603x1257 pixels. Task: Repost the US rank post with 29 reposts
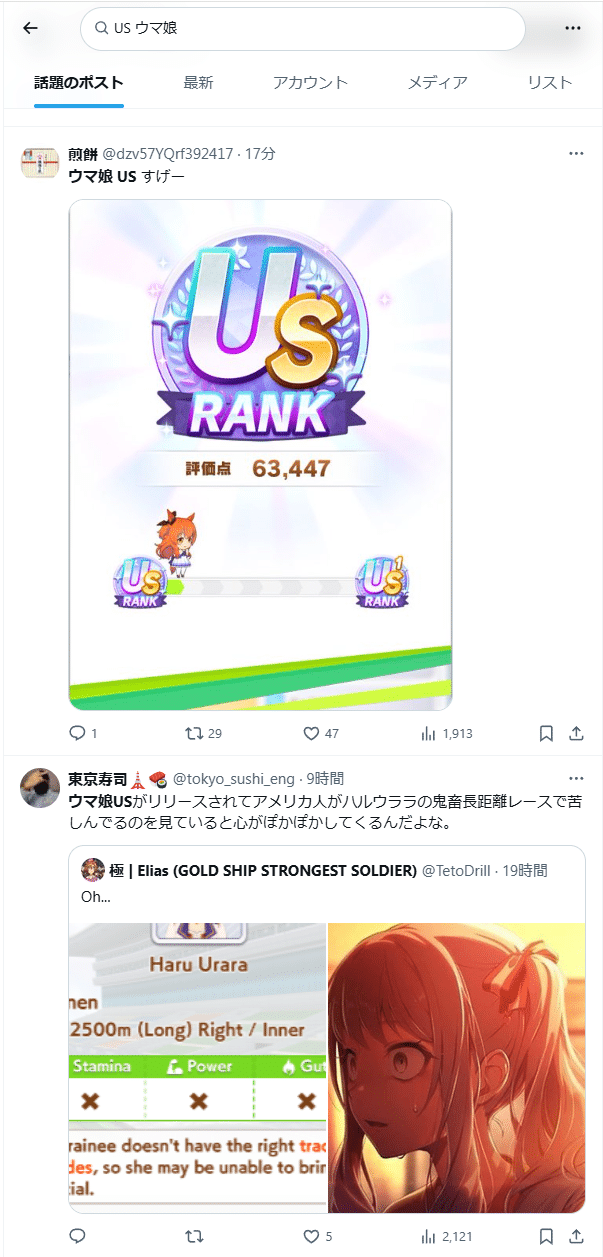click(x=195, y=734)
